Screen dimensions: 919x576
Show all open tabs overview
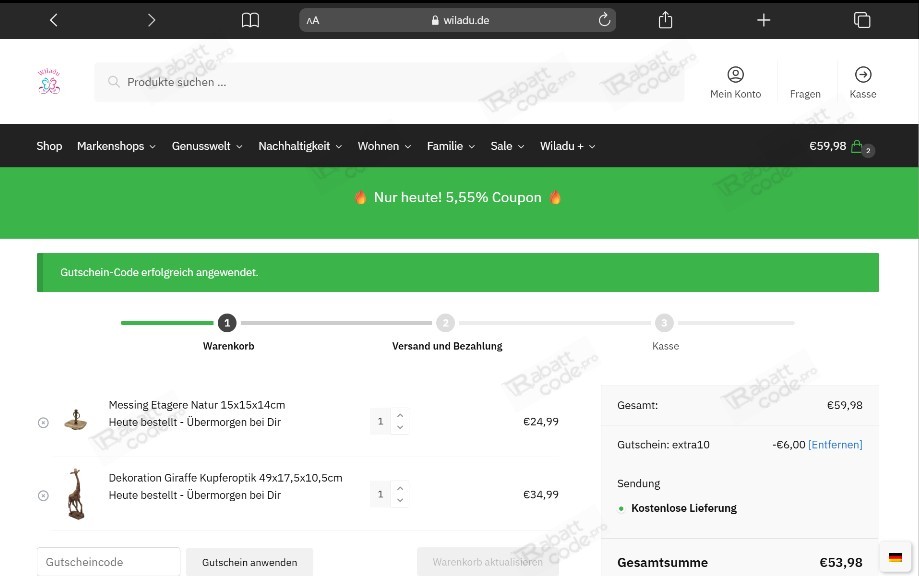point(862,20)
